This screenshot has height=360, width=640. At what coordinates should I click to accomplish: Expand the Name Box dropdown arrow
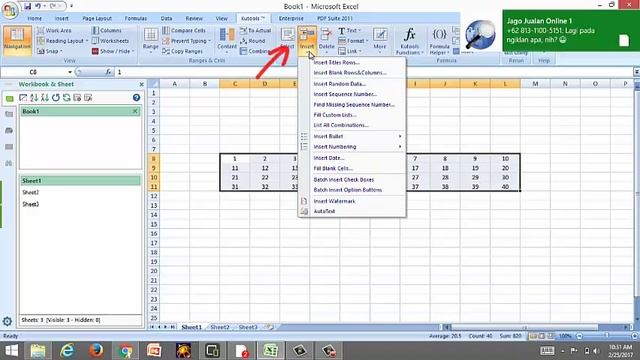[70, 72]
